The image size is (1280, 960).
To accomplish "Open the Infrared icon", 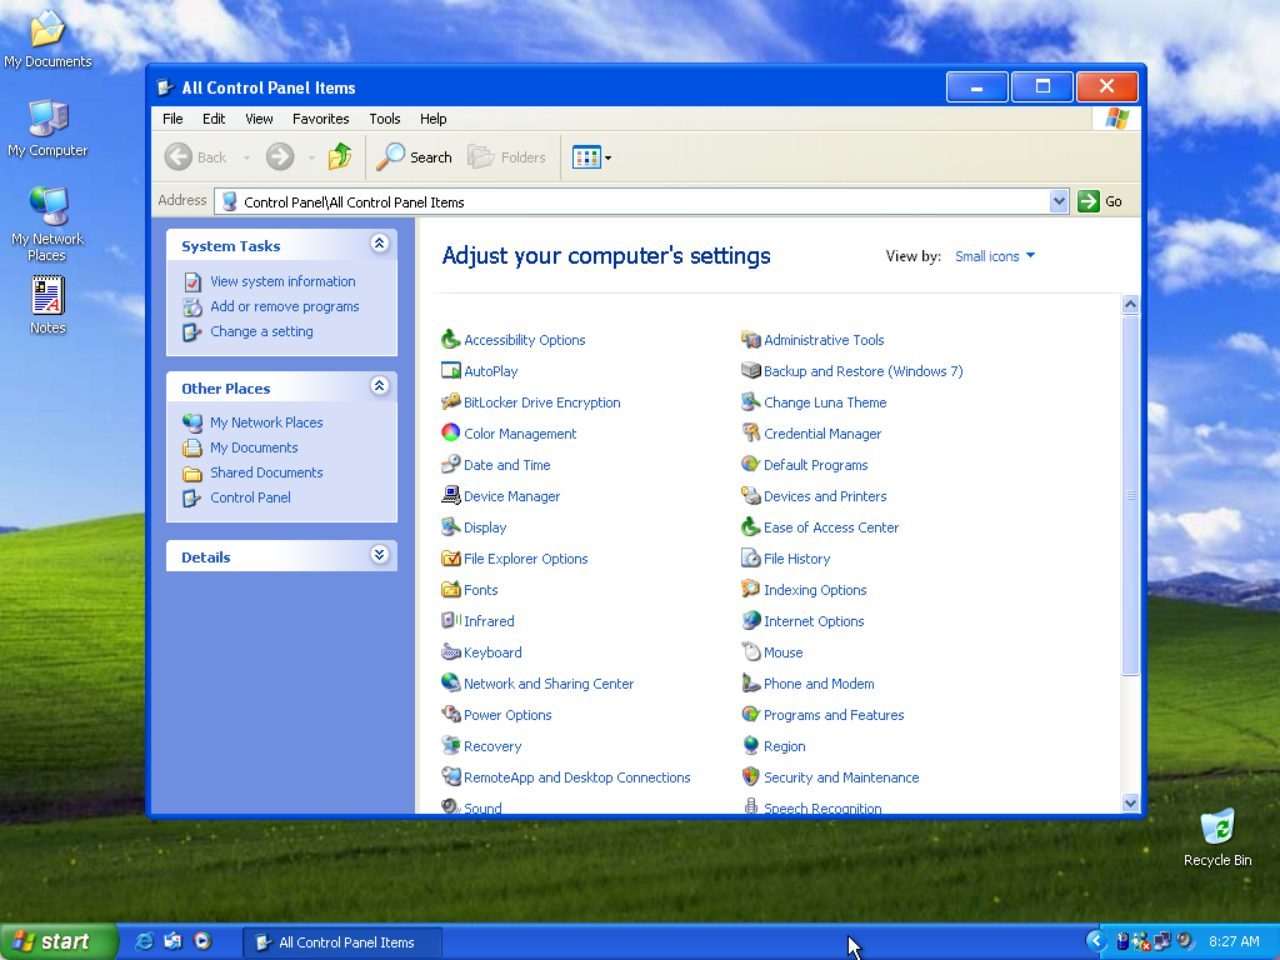I will (451, 620).
